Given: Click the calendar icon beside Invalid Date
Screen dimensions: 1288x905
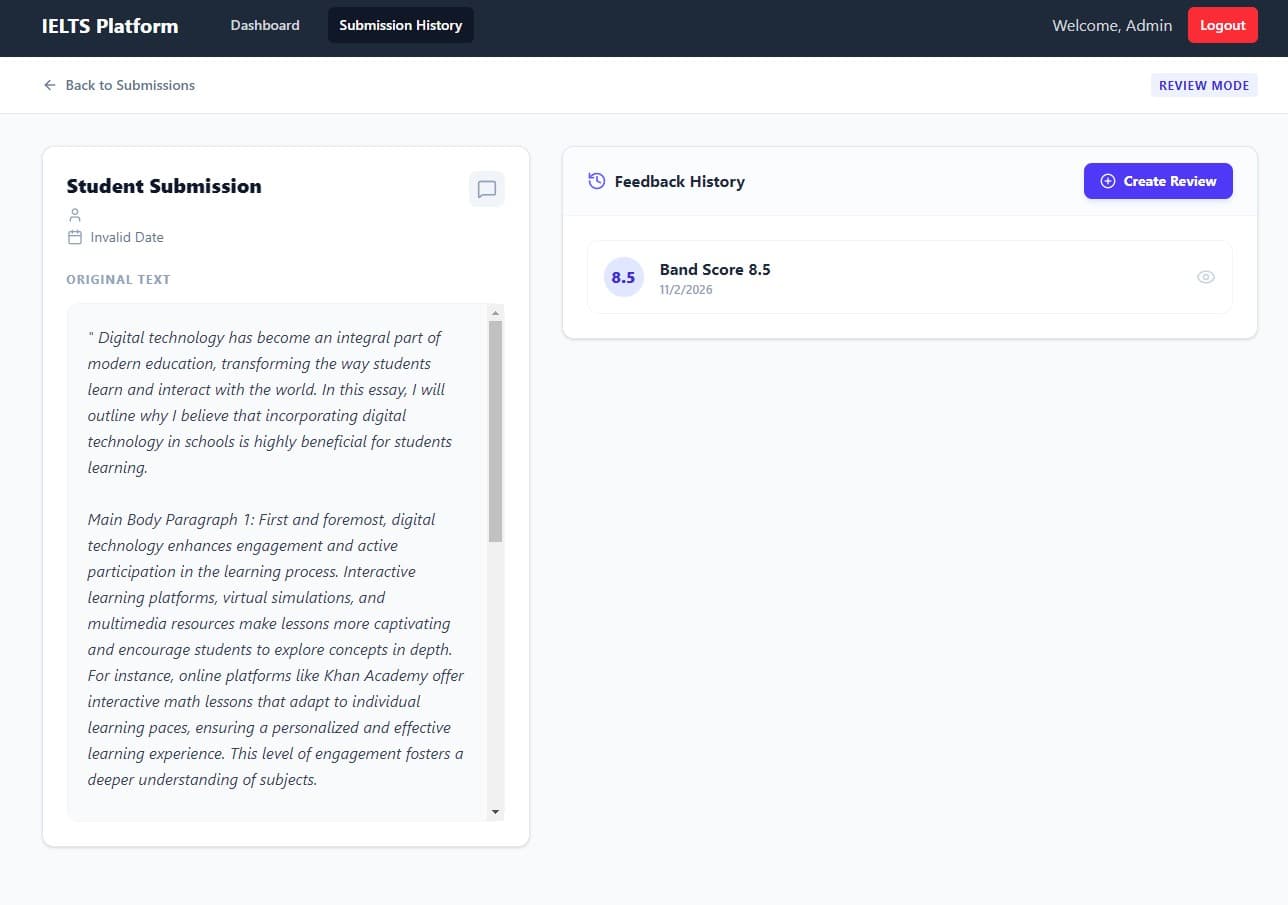Looking at the screenshot, I should coord(74,237).
